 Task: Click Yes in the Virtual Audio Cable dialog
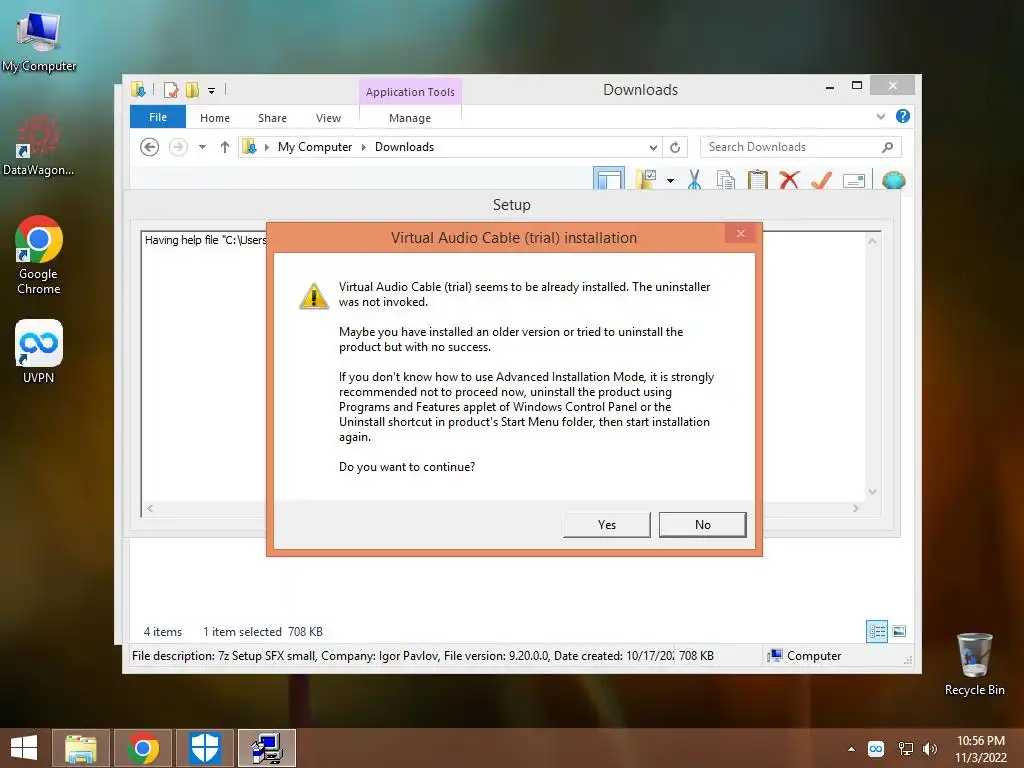[606, 524]
